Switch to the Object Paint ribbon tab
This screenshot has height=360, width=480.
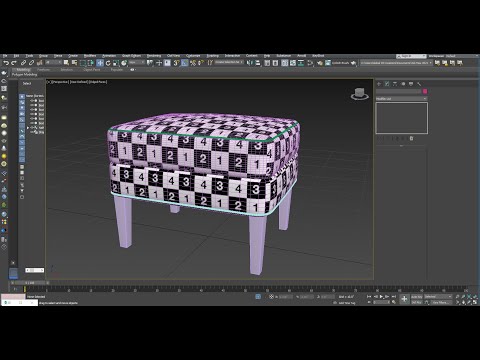[x=92, y=70]
